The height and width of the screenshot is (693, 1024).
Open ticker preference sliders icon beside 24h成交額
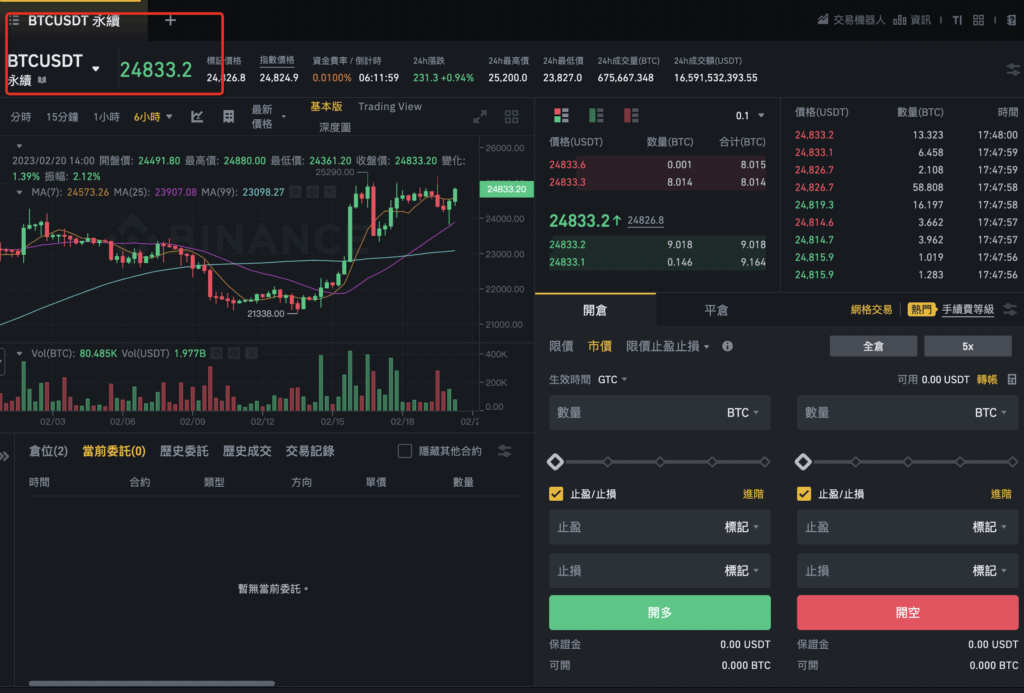(1013, 69)
